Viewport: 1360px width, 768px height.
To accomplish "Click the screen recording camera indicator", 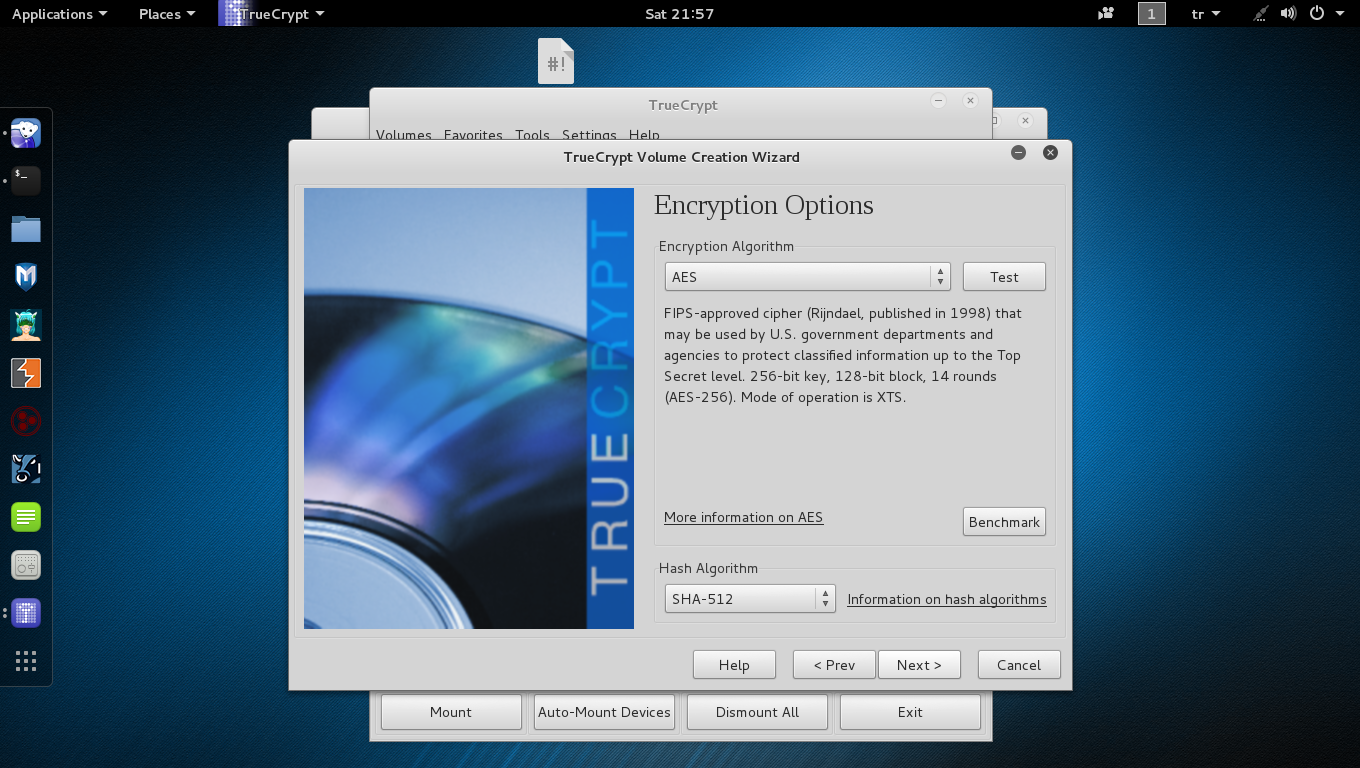I will 1106,14.
